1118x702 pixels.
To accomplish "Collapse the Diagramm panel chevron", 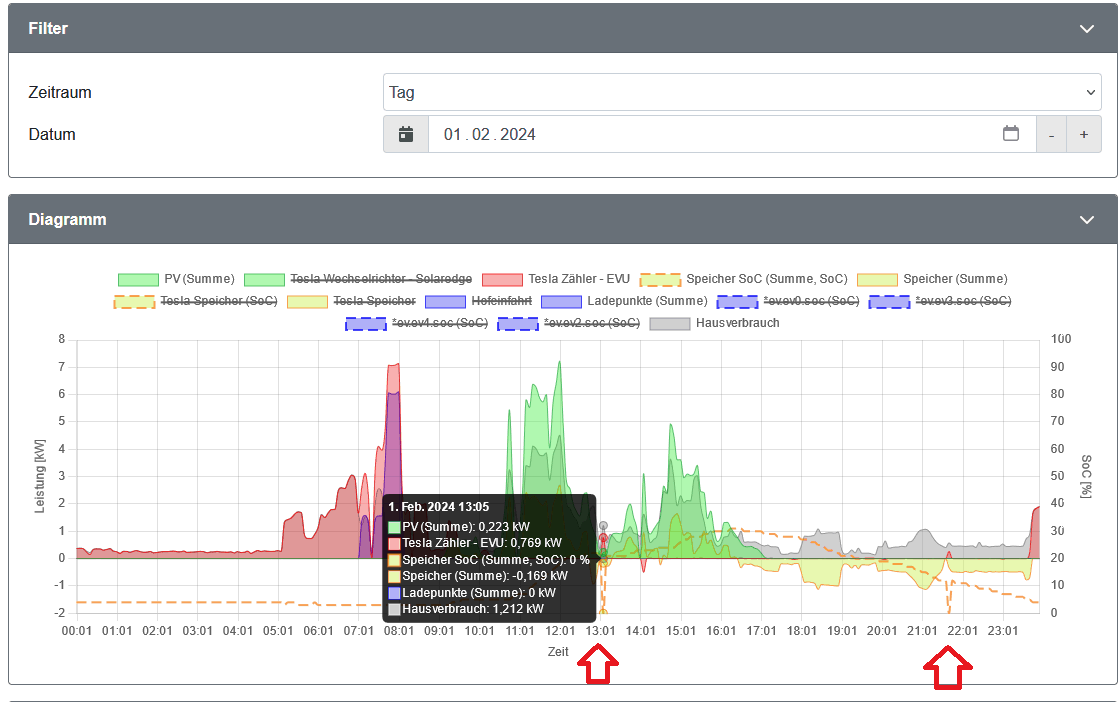I will (1087, 220).
